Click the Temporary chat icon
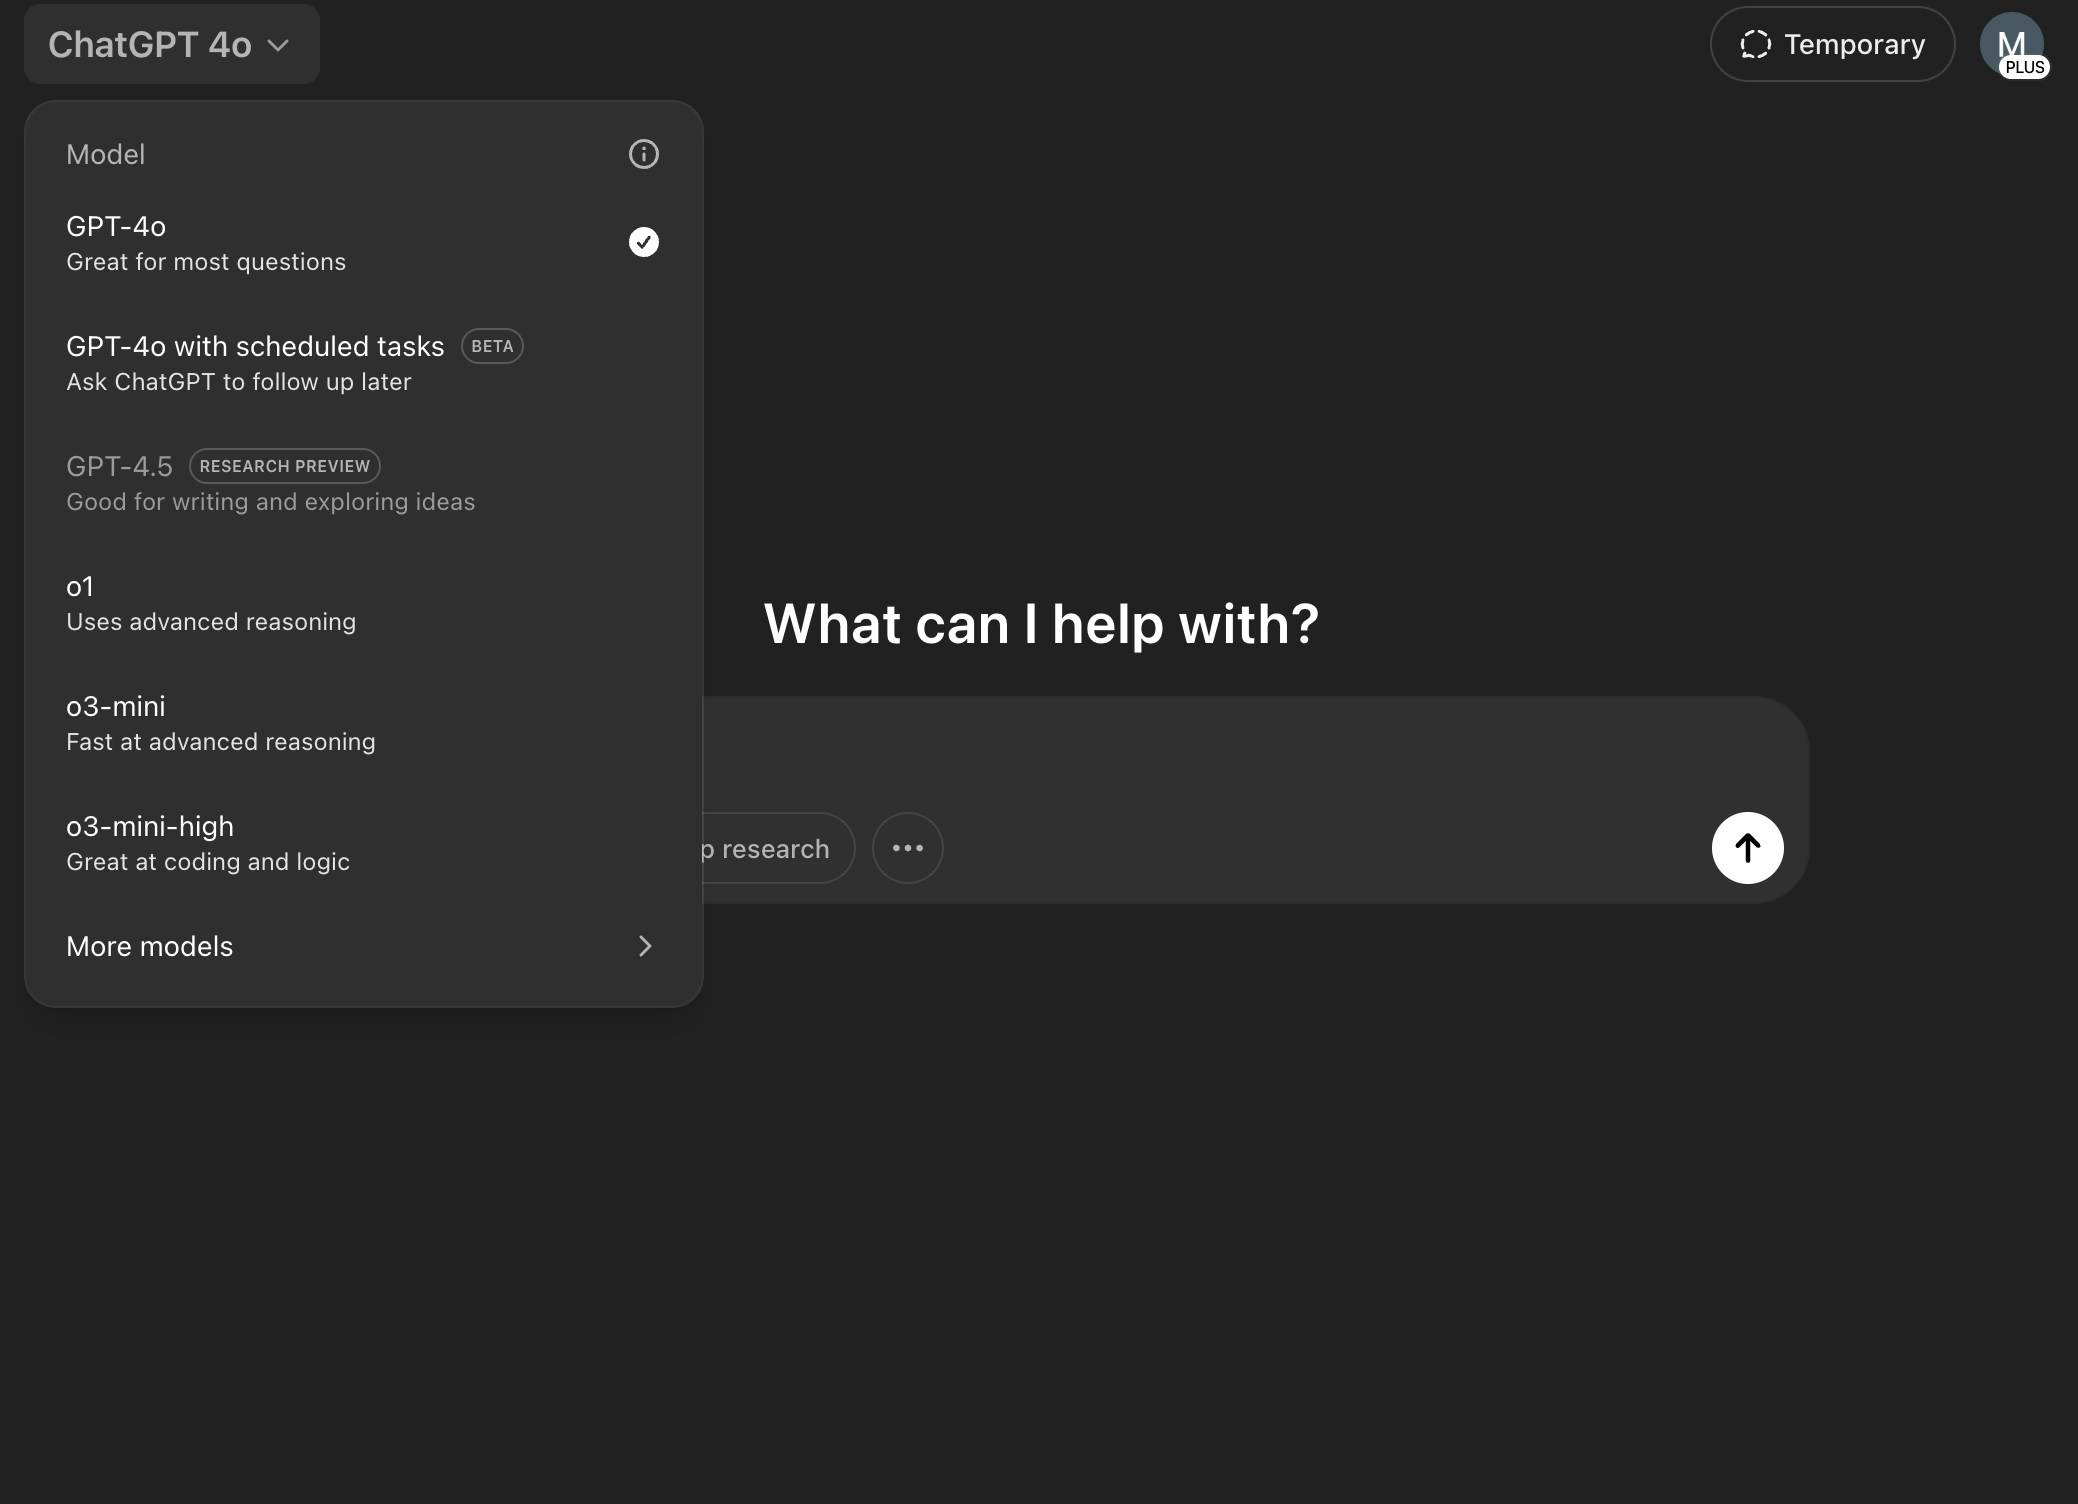 pyautogui.click(x=1758, y=43)
